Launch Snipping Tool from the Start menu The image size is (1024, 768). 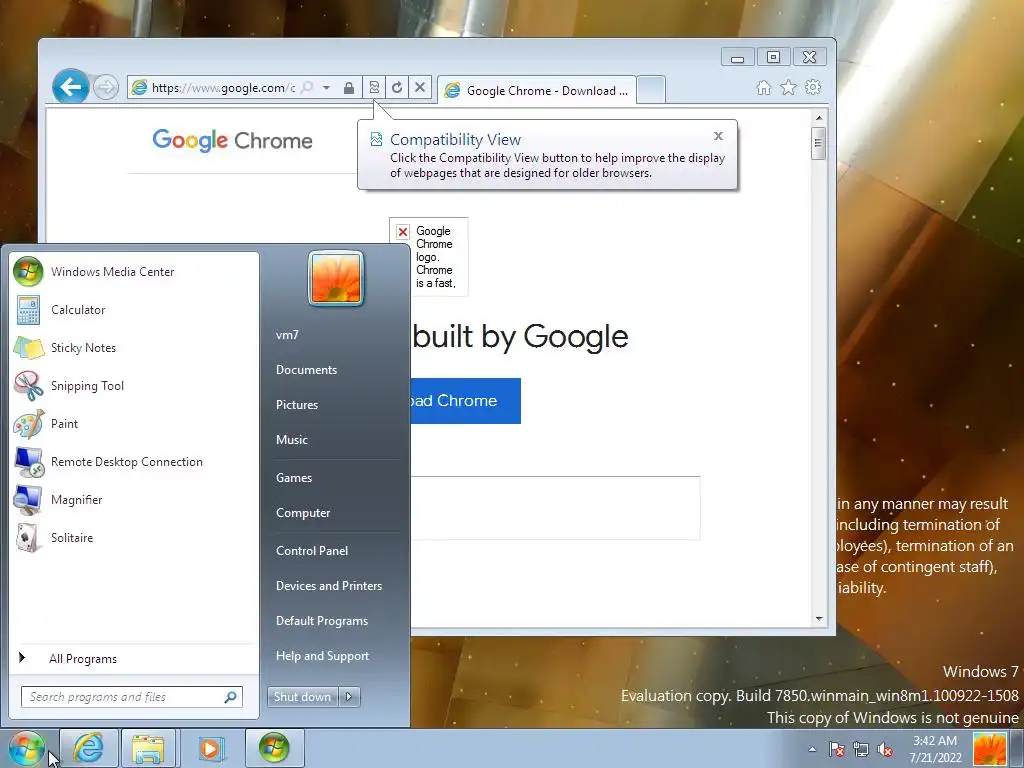click(134, 385)
